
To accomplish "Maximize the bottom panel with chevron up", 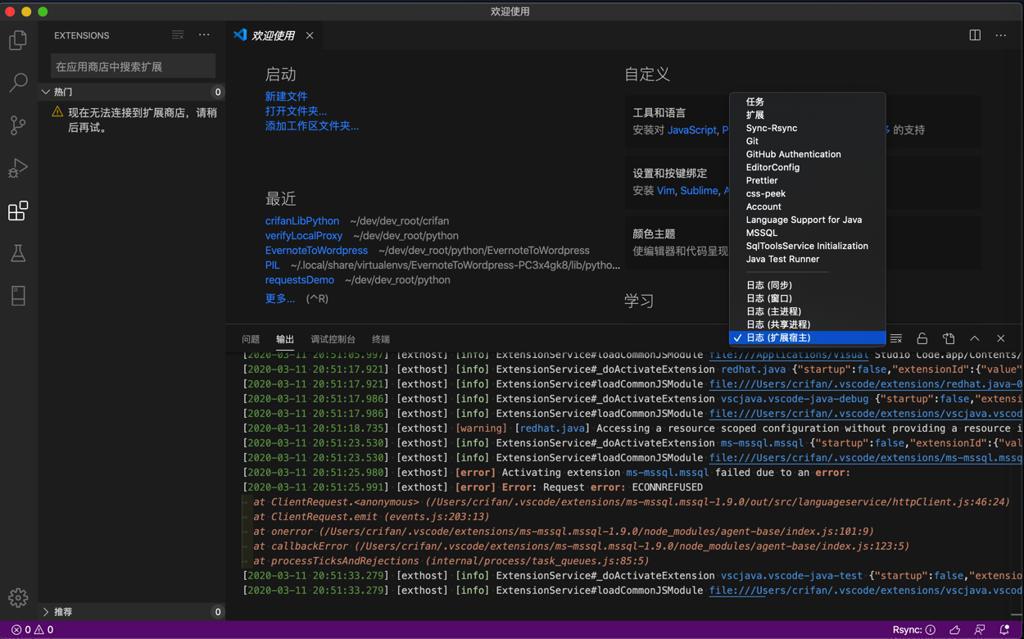I will [974, 338].
